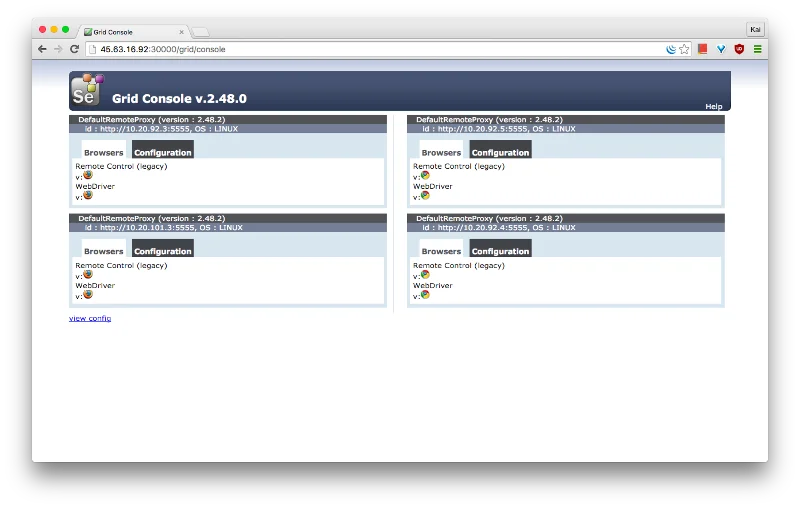Viewport: 800px width, 508px height.
Task: Click the DefaultRemoteProxy heading of node 10.20.92.5
Action: [x=489, y=119]
